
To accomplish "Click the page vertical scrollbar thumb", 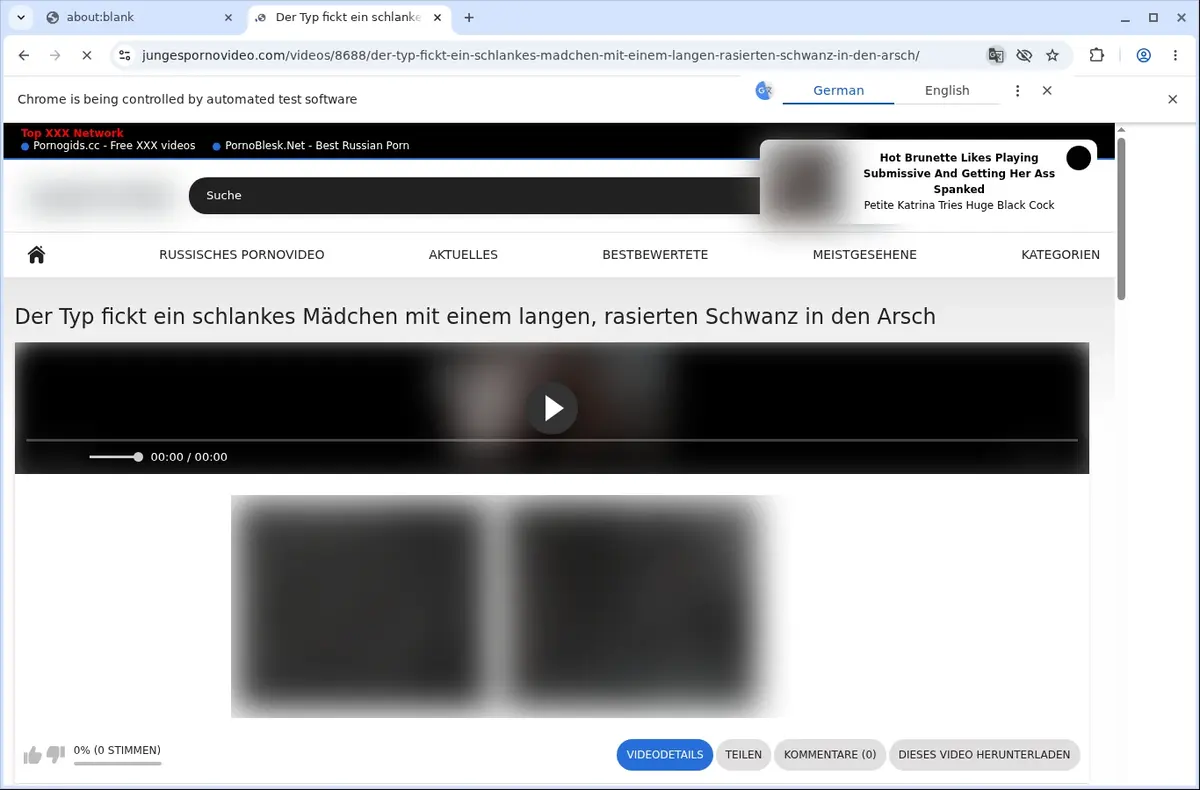I will click(x=1121, y=218).
